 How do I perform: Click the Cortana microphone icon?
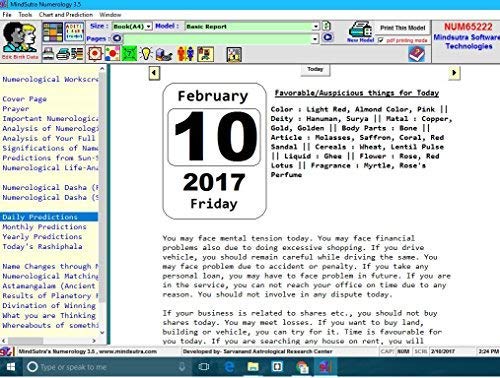[182, 367]
